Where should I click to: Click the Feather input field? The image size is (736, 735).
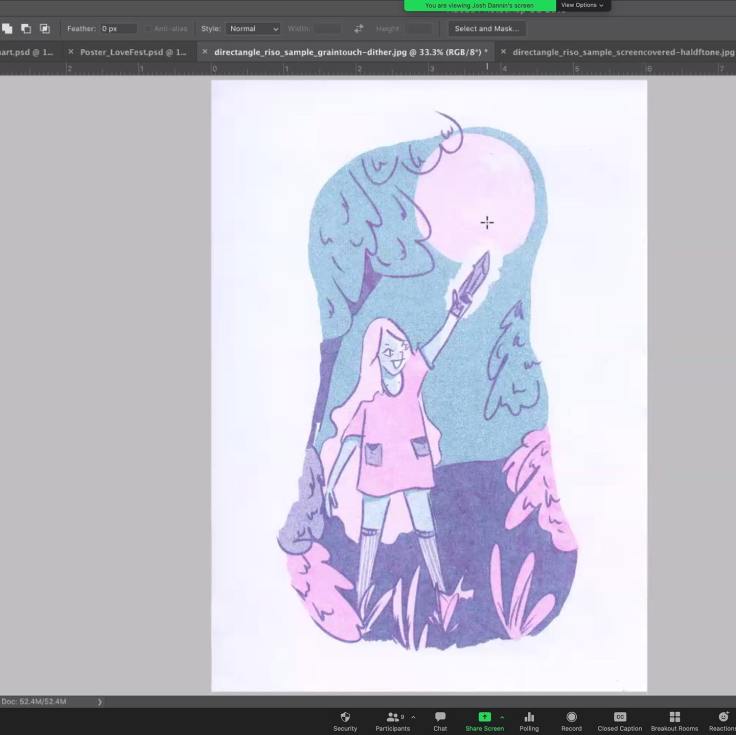pos(118,29)
